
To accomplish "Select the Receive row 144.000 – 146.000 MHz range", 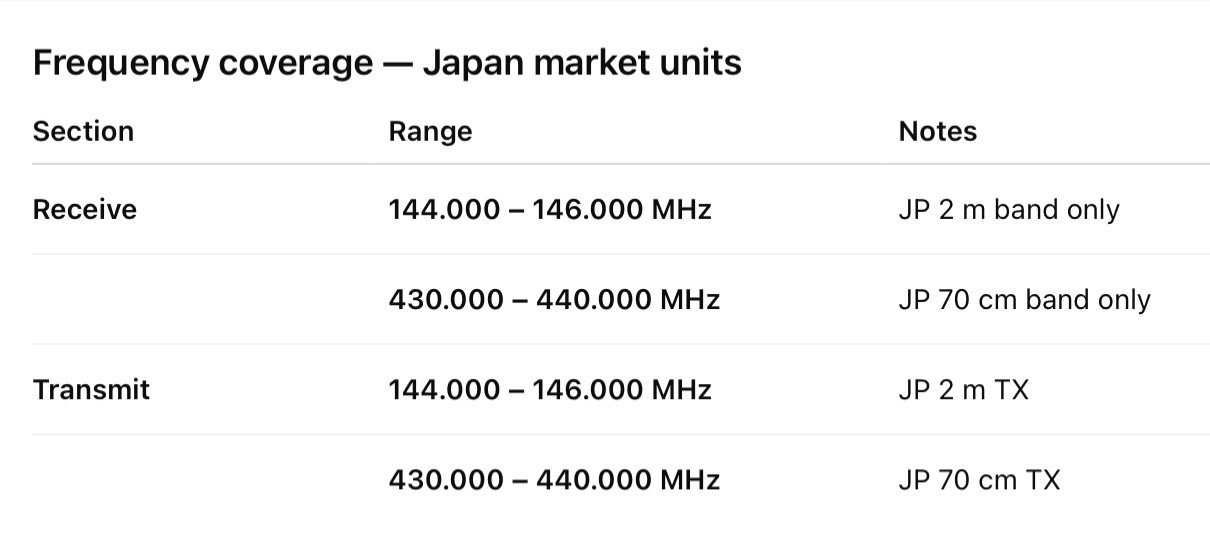I will [550, 210].
